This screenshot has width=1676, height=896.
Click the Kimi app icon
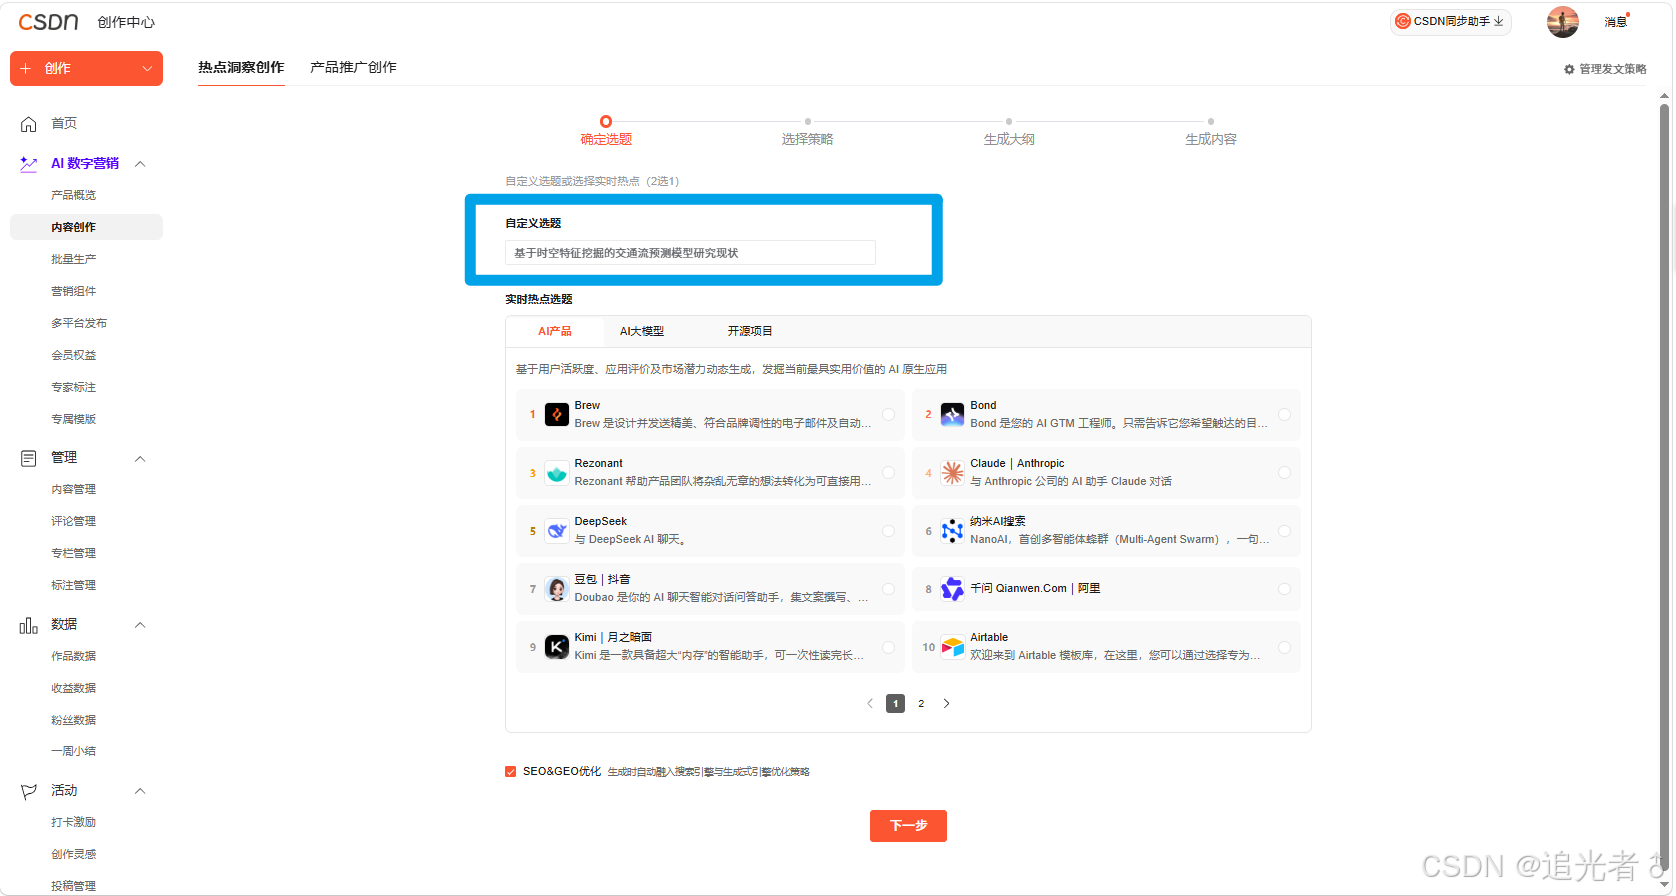(x=557, y=647)
